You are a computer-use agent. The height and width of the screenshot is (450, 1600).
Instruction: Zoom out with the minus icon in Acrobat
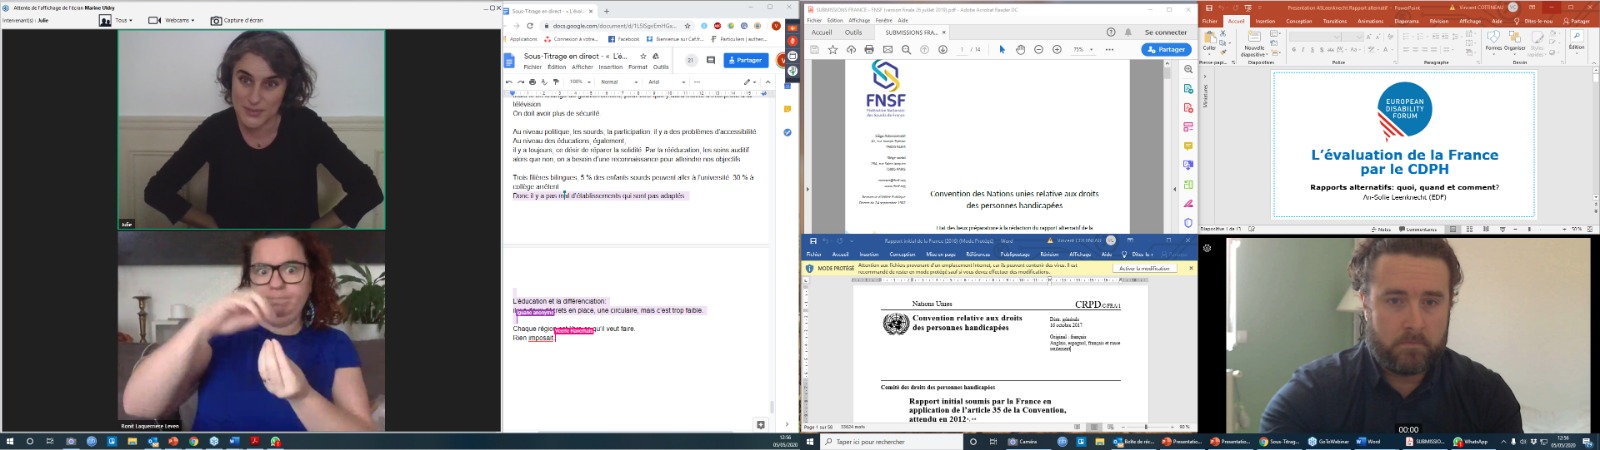pyautogui.click(x=1038, y=49)
